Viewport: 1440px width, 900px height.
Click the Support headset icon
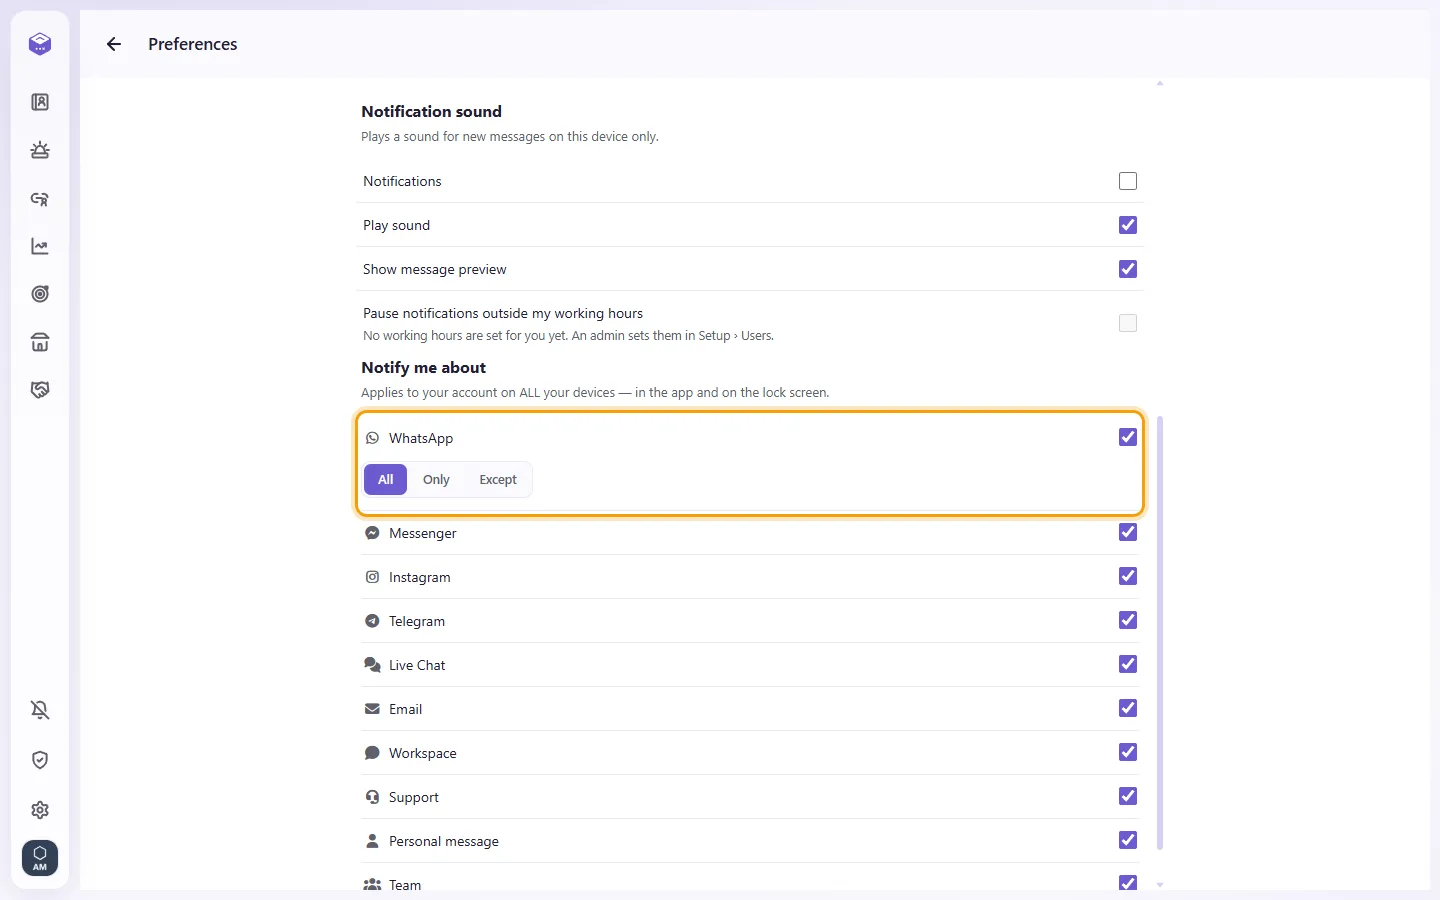[x=372, y=797]
